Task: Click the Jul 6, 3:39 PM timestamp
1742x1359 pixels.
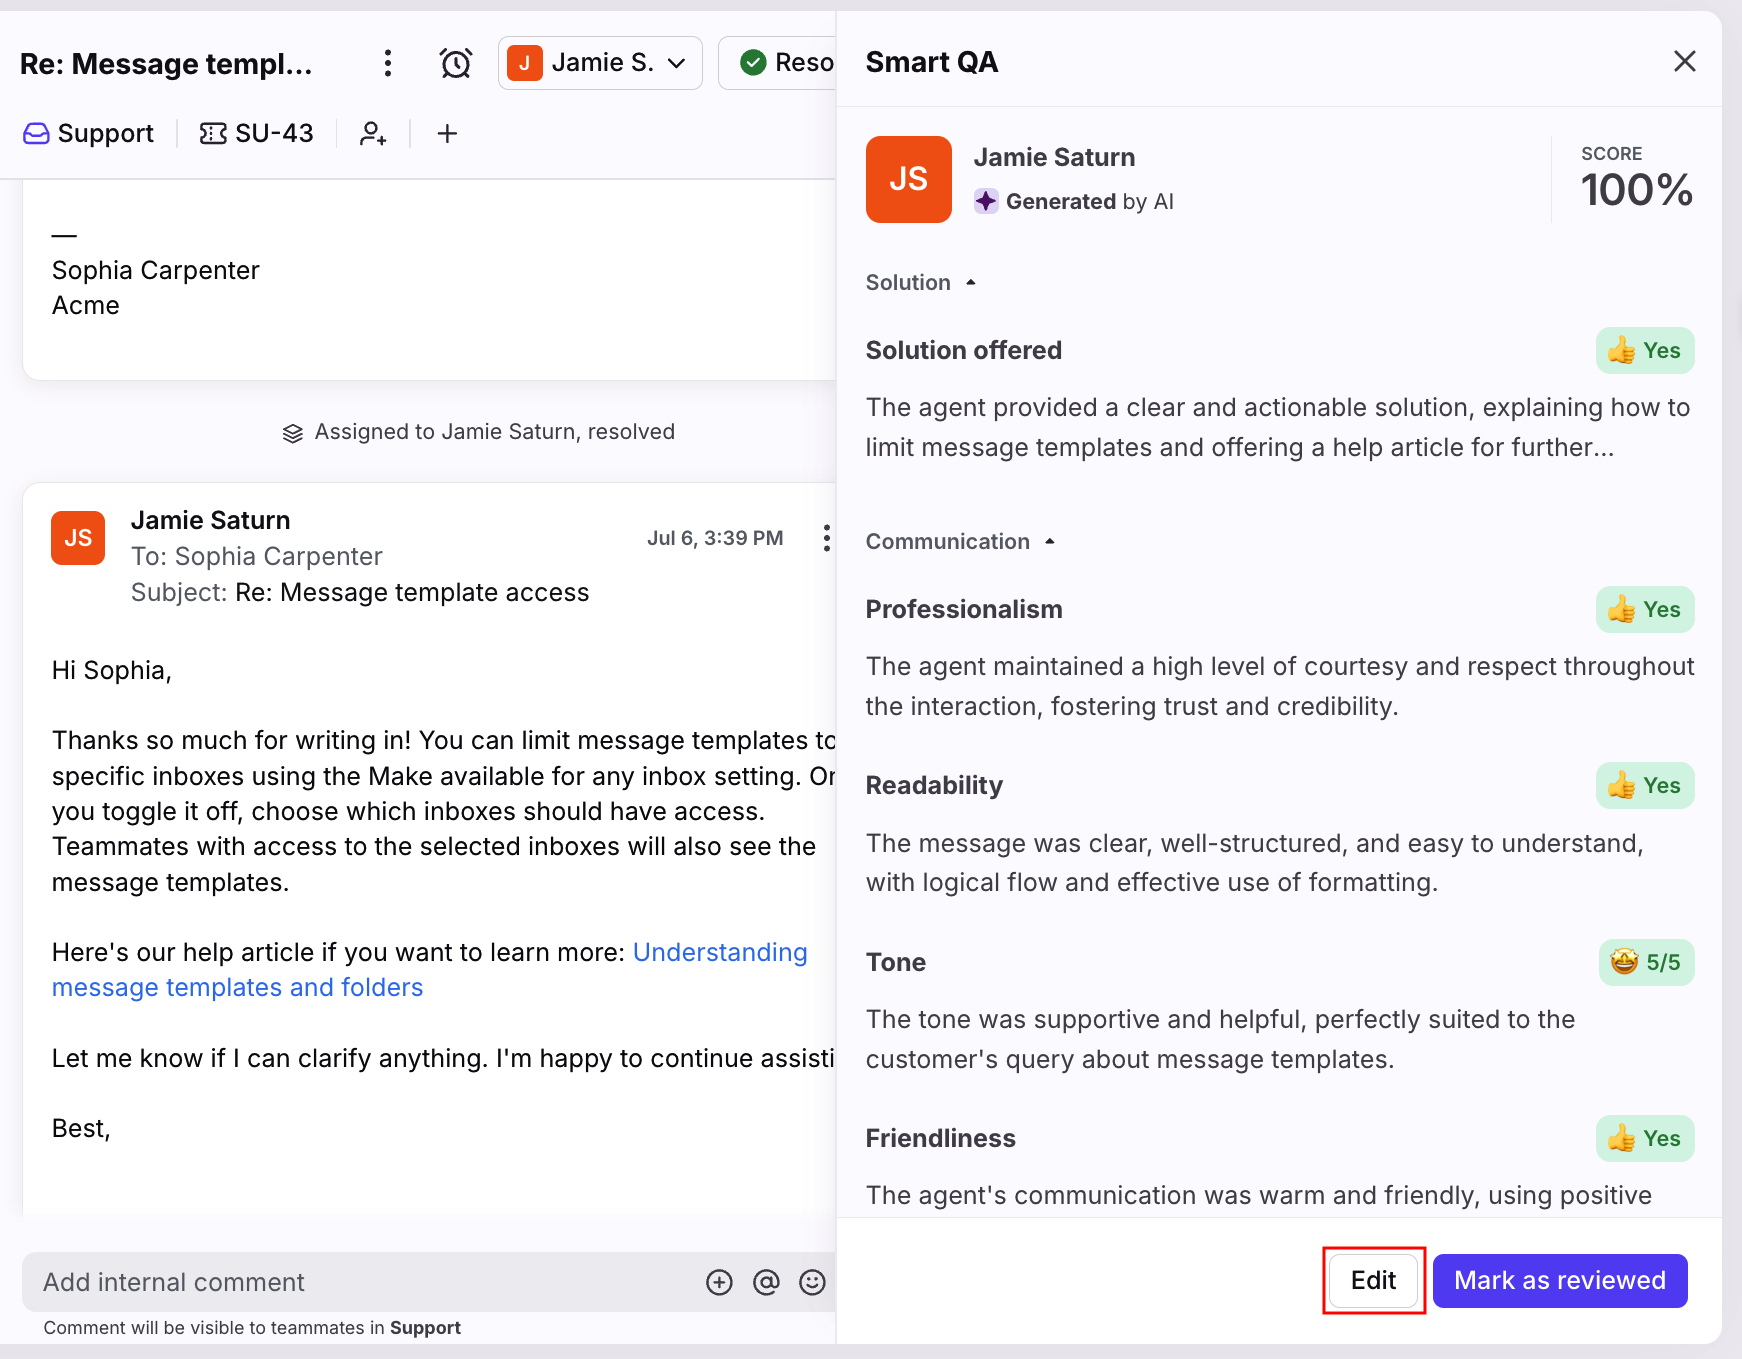Action: pyautogui.click(x=715, y=538)
